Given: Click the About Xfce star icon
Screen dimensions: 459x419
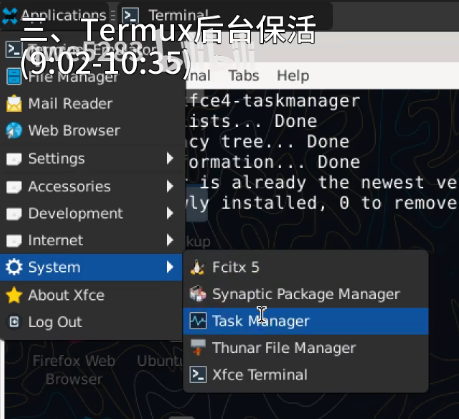Looking at the screenshot, I should click(14, 295).
